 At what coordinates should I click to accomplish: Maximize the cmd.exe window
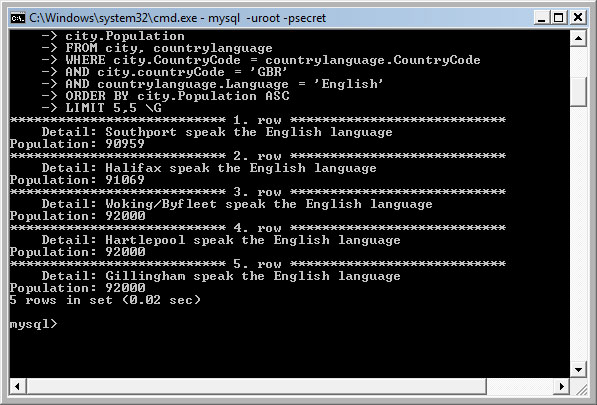[x=559, y=18]
